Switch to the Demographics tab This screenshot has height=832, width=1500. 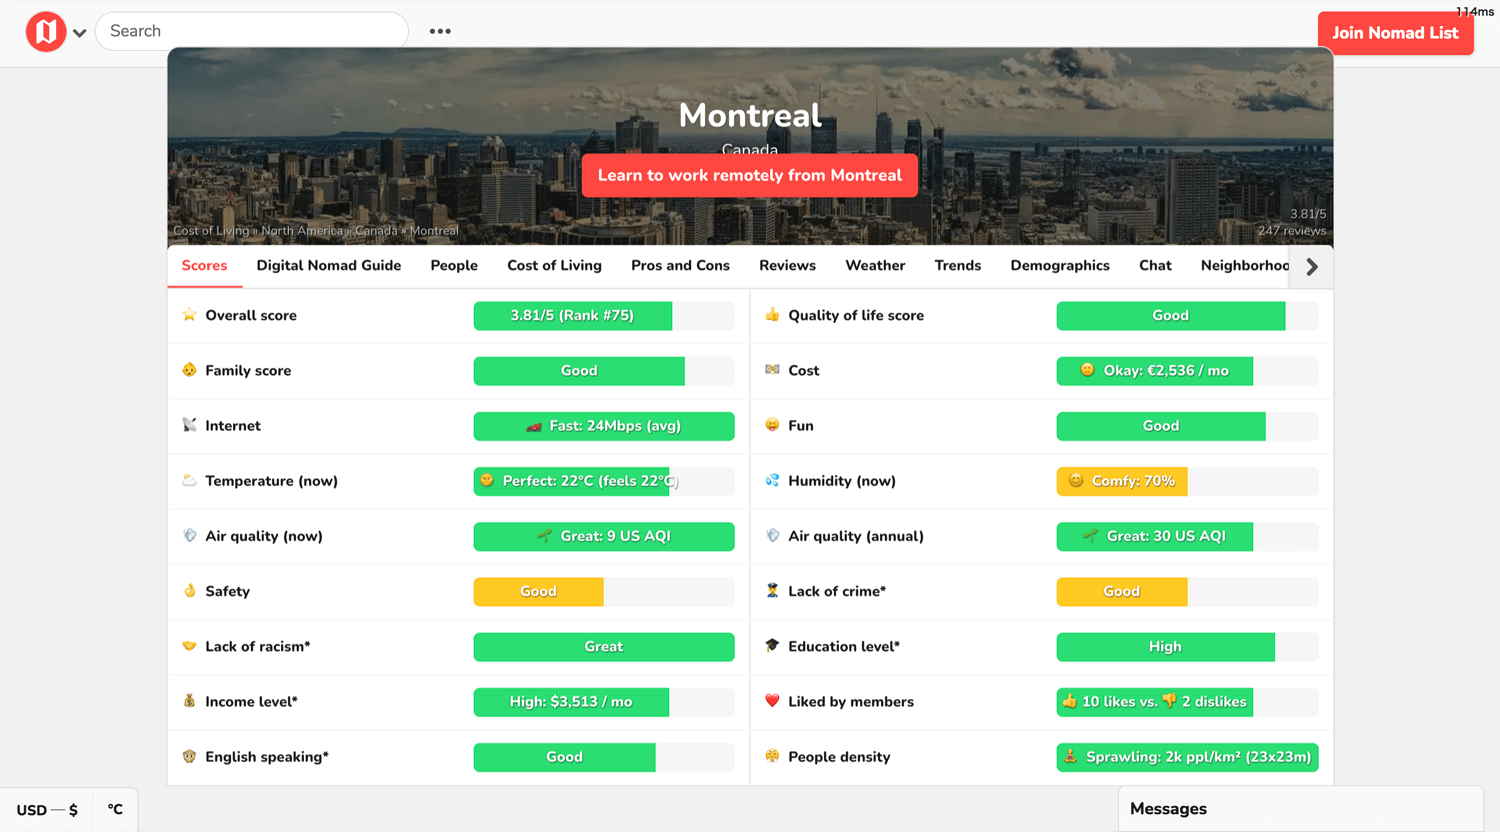1060,266
